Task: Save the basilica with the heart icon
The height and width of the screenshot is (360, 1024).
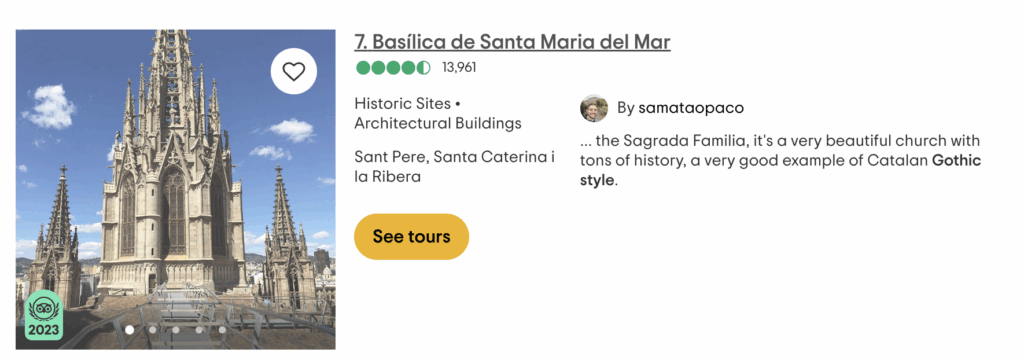Action: click(x=294, y=71)
